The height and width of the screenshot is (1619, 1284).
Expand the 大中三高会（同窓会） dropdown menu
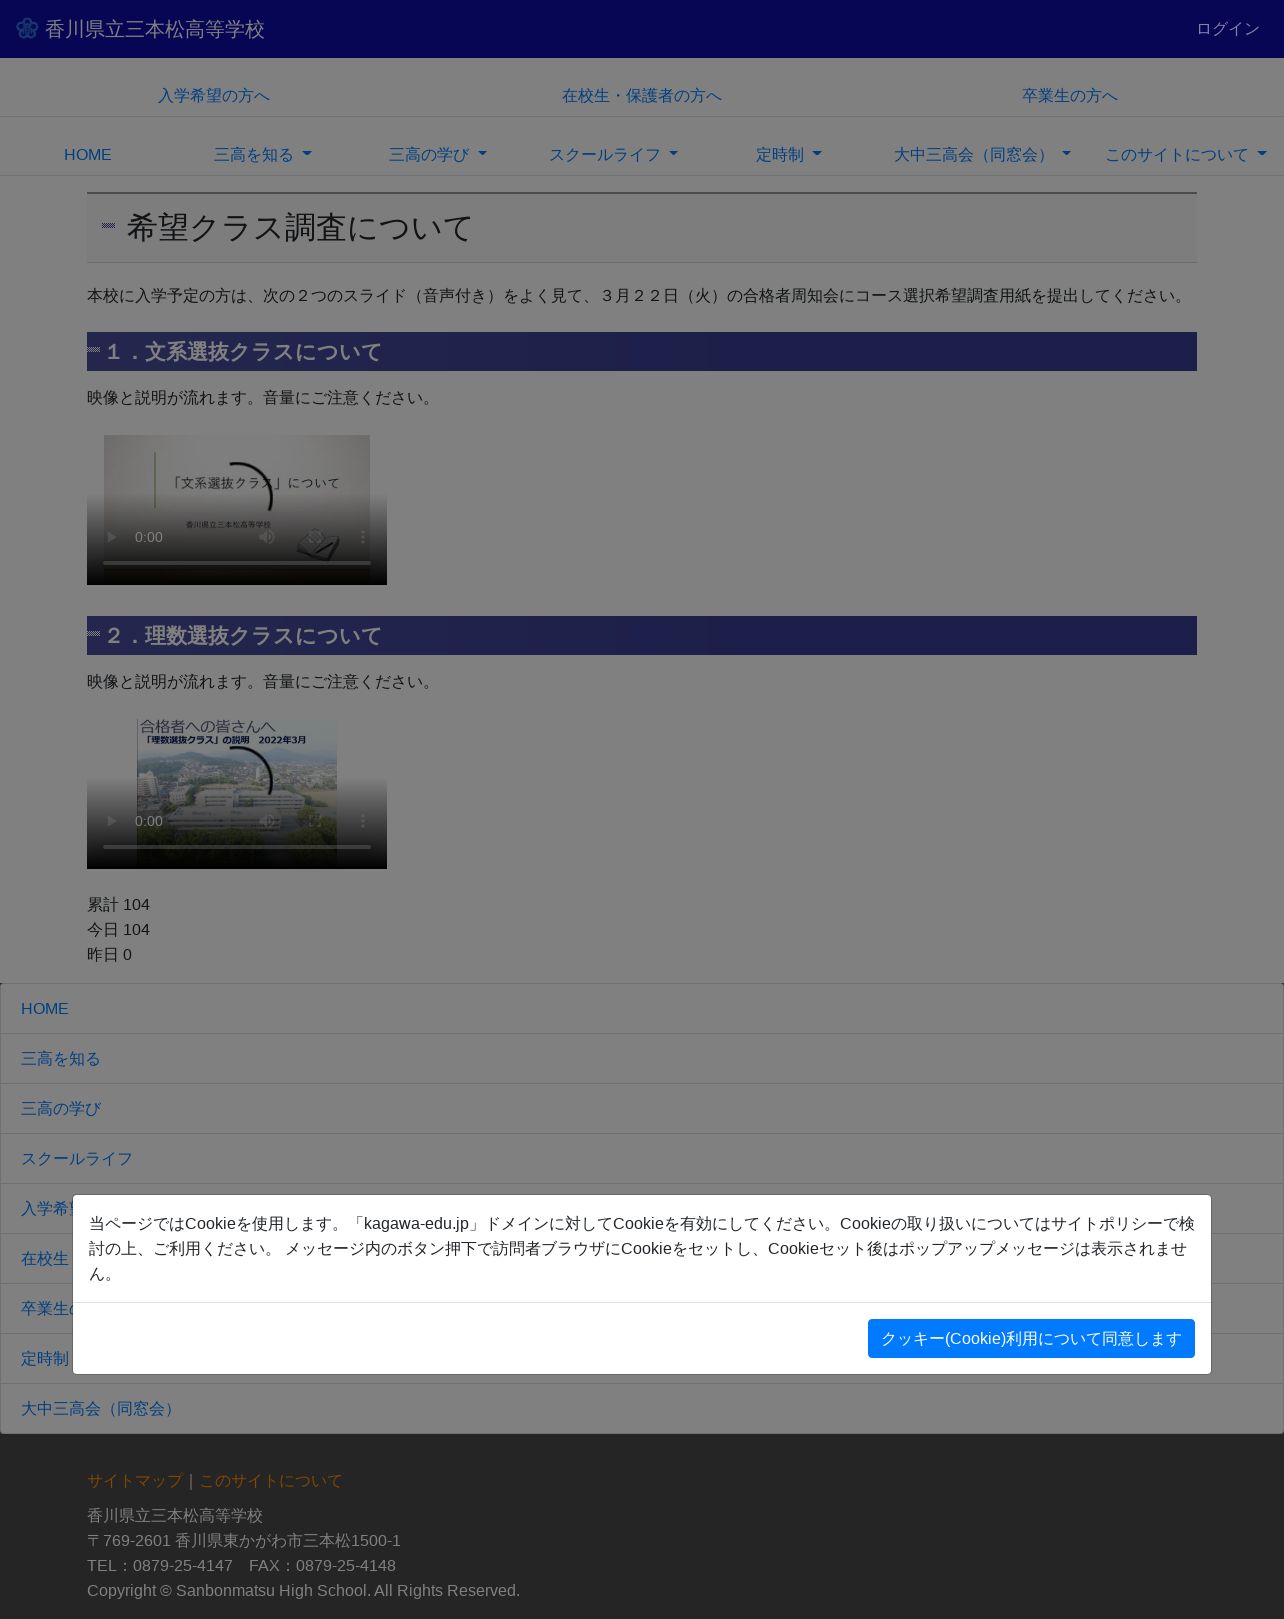click(x=982, y=155)
